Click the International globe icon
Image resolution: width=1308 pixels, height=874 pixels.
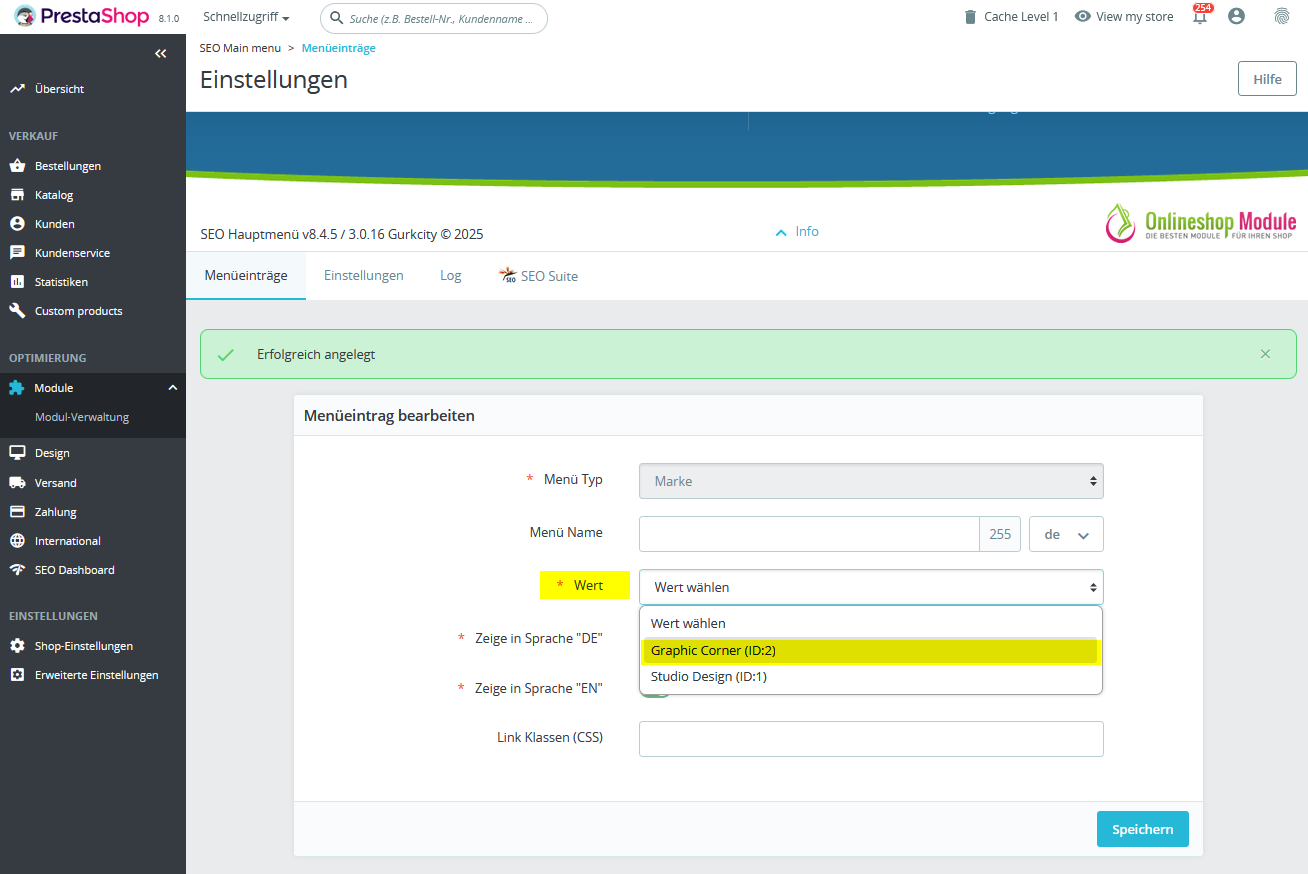click(17, 541)
